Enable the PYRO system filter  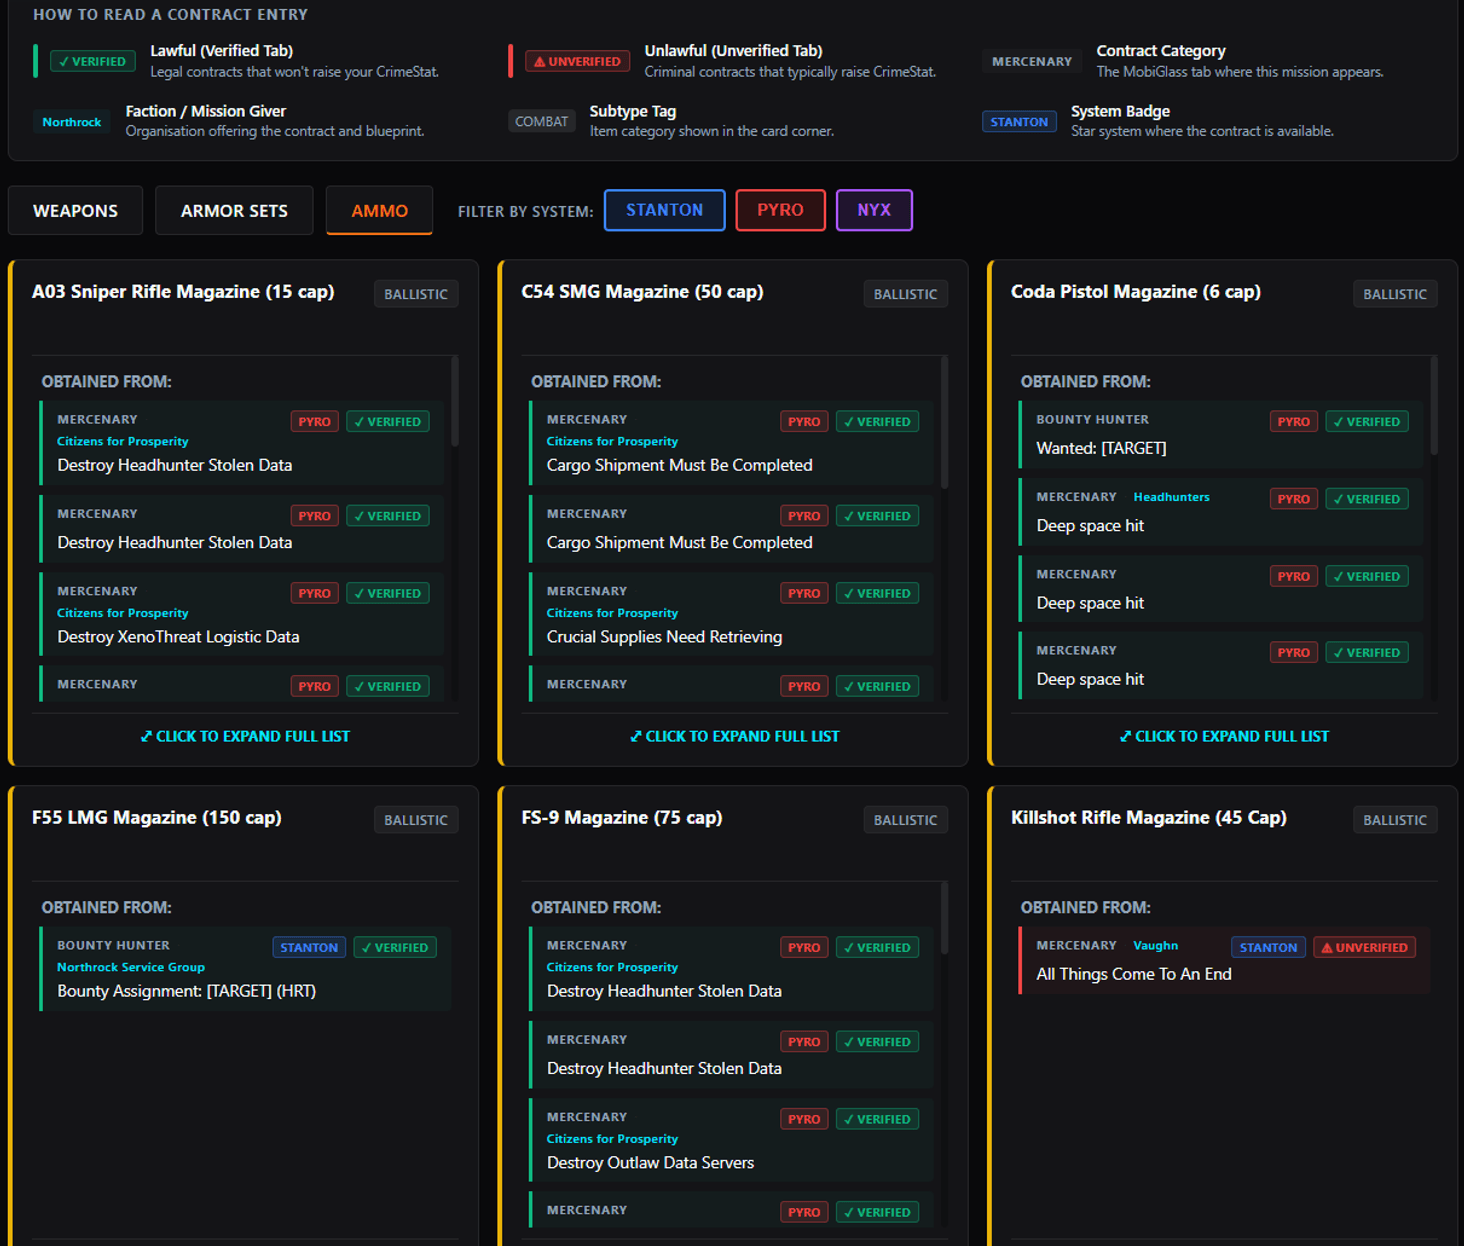pos(780,210)
